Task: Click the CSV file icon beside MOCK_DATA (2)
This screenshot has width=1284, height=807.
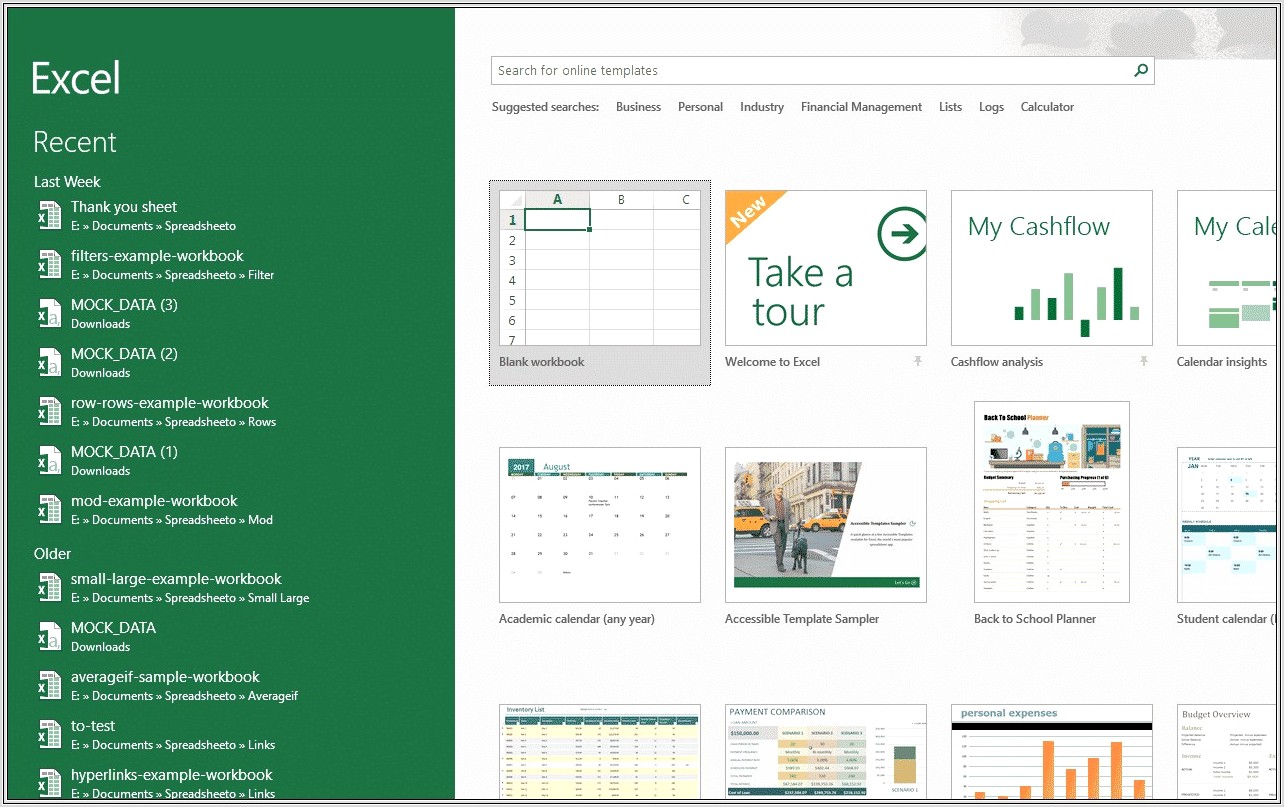Action: [49, 362]
